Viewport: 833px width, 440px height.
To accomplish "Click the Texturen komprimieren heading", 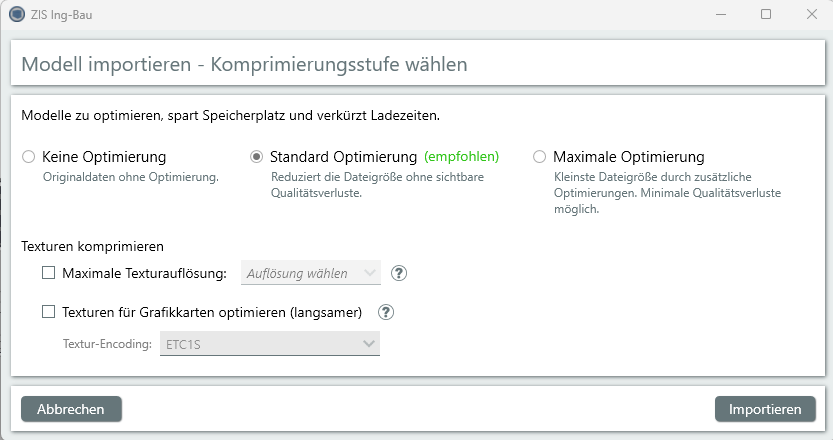I will [92, 247].
